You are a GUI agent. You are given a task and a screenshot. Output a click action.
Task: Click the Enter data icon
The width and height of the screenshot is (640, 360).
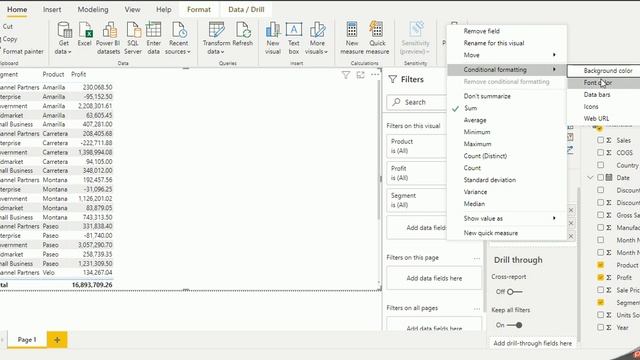tap(153, 38)
